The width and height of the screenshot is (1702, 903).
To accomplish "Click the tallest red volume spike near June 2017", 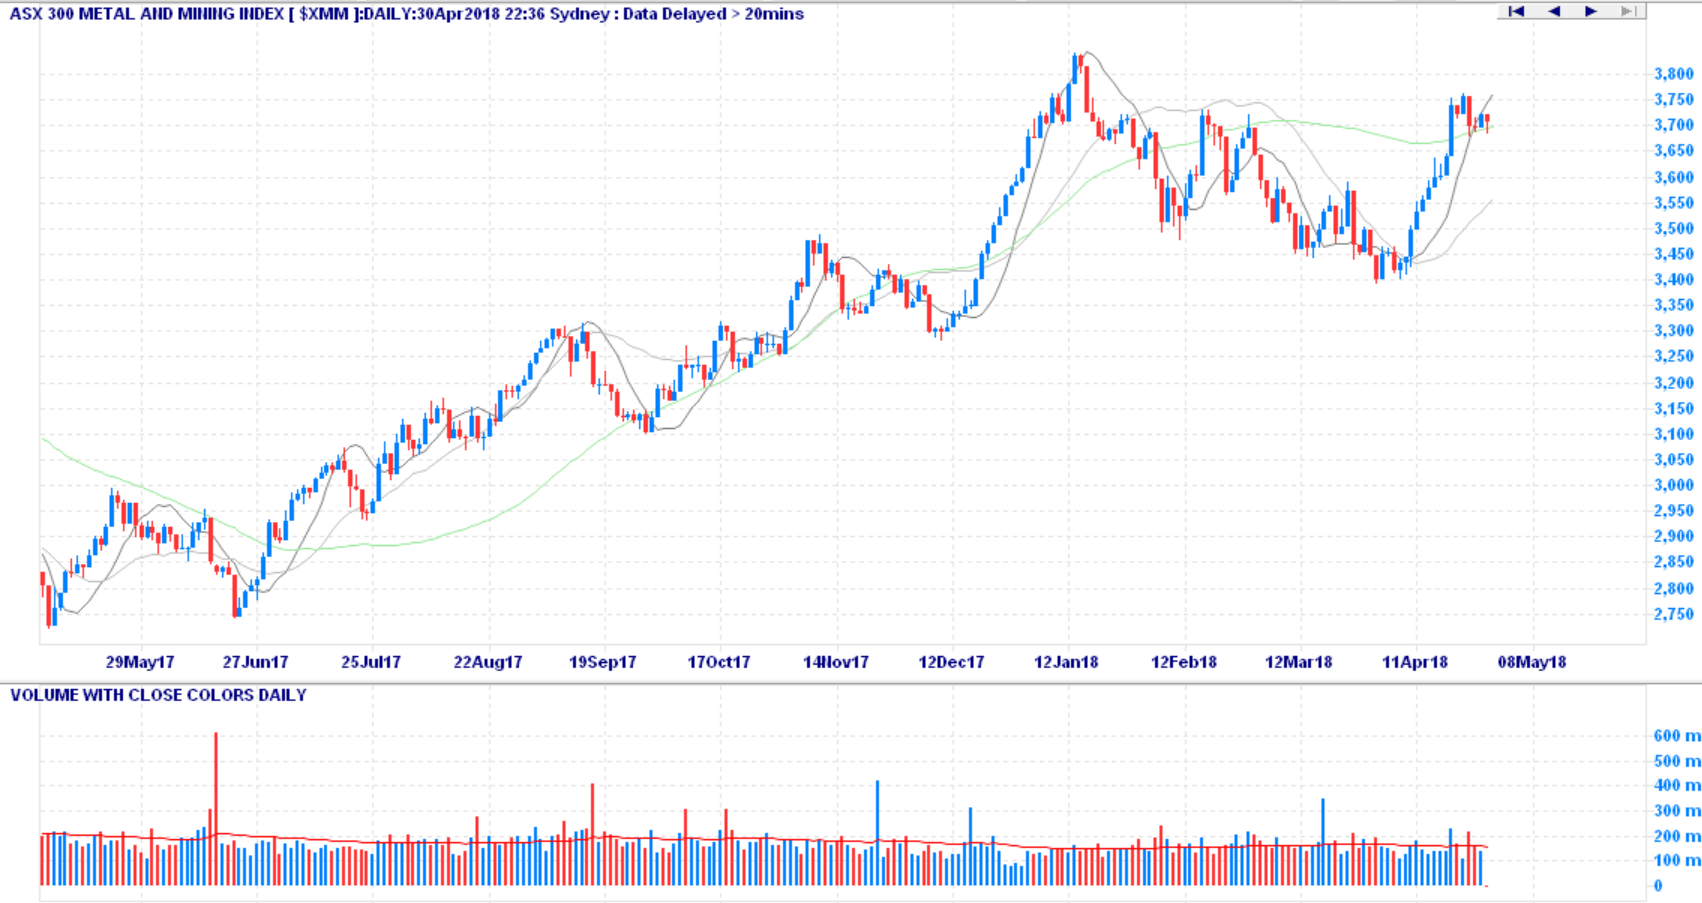I will 216,808.
